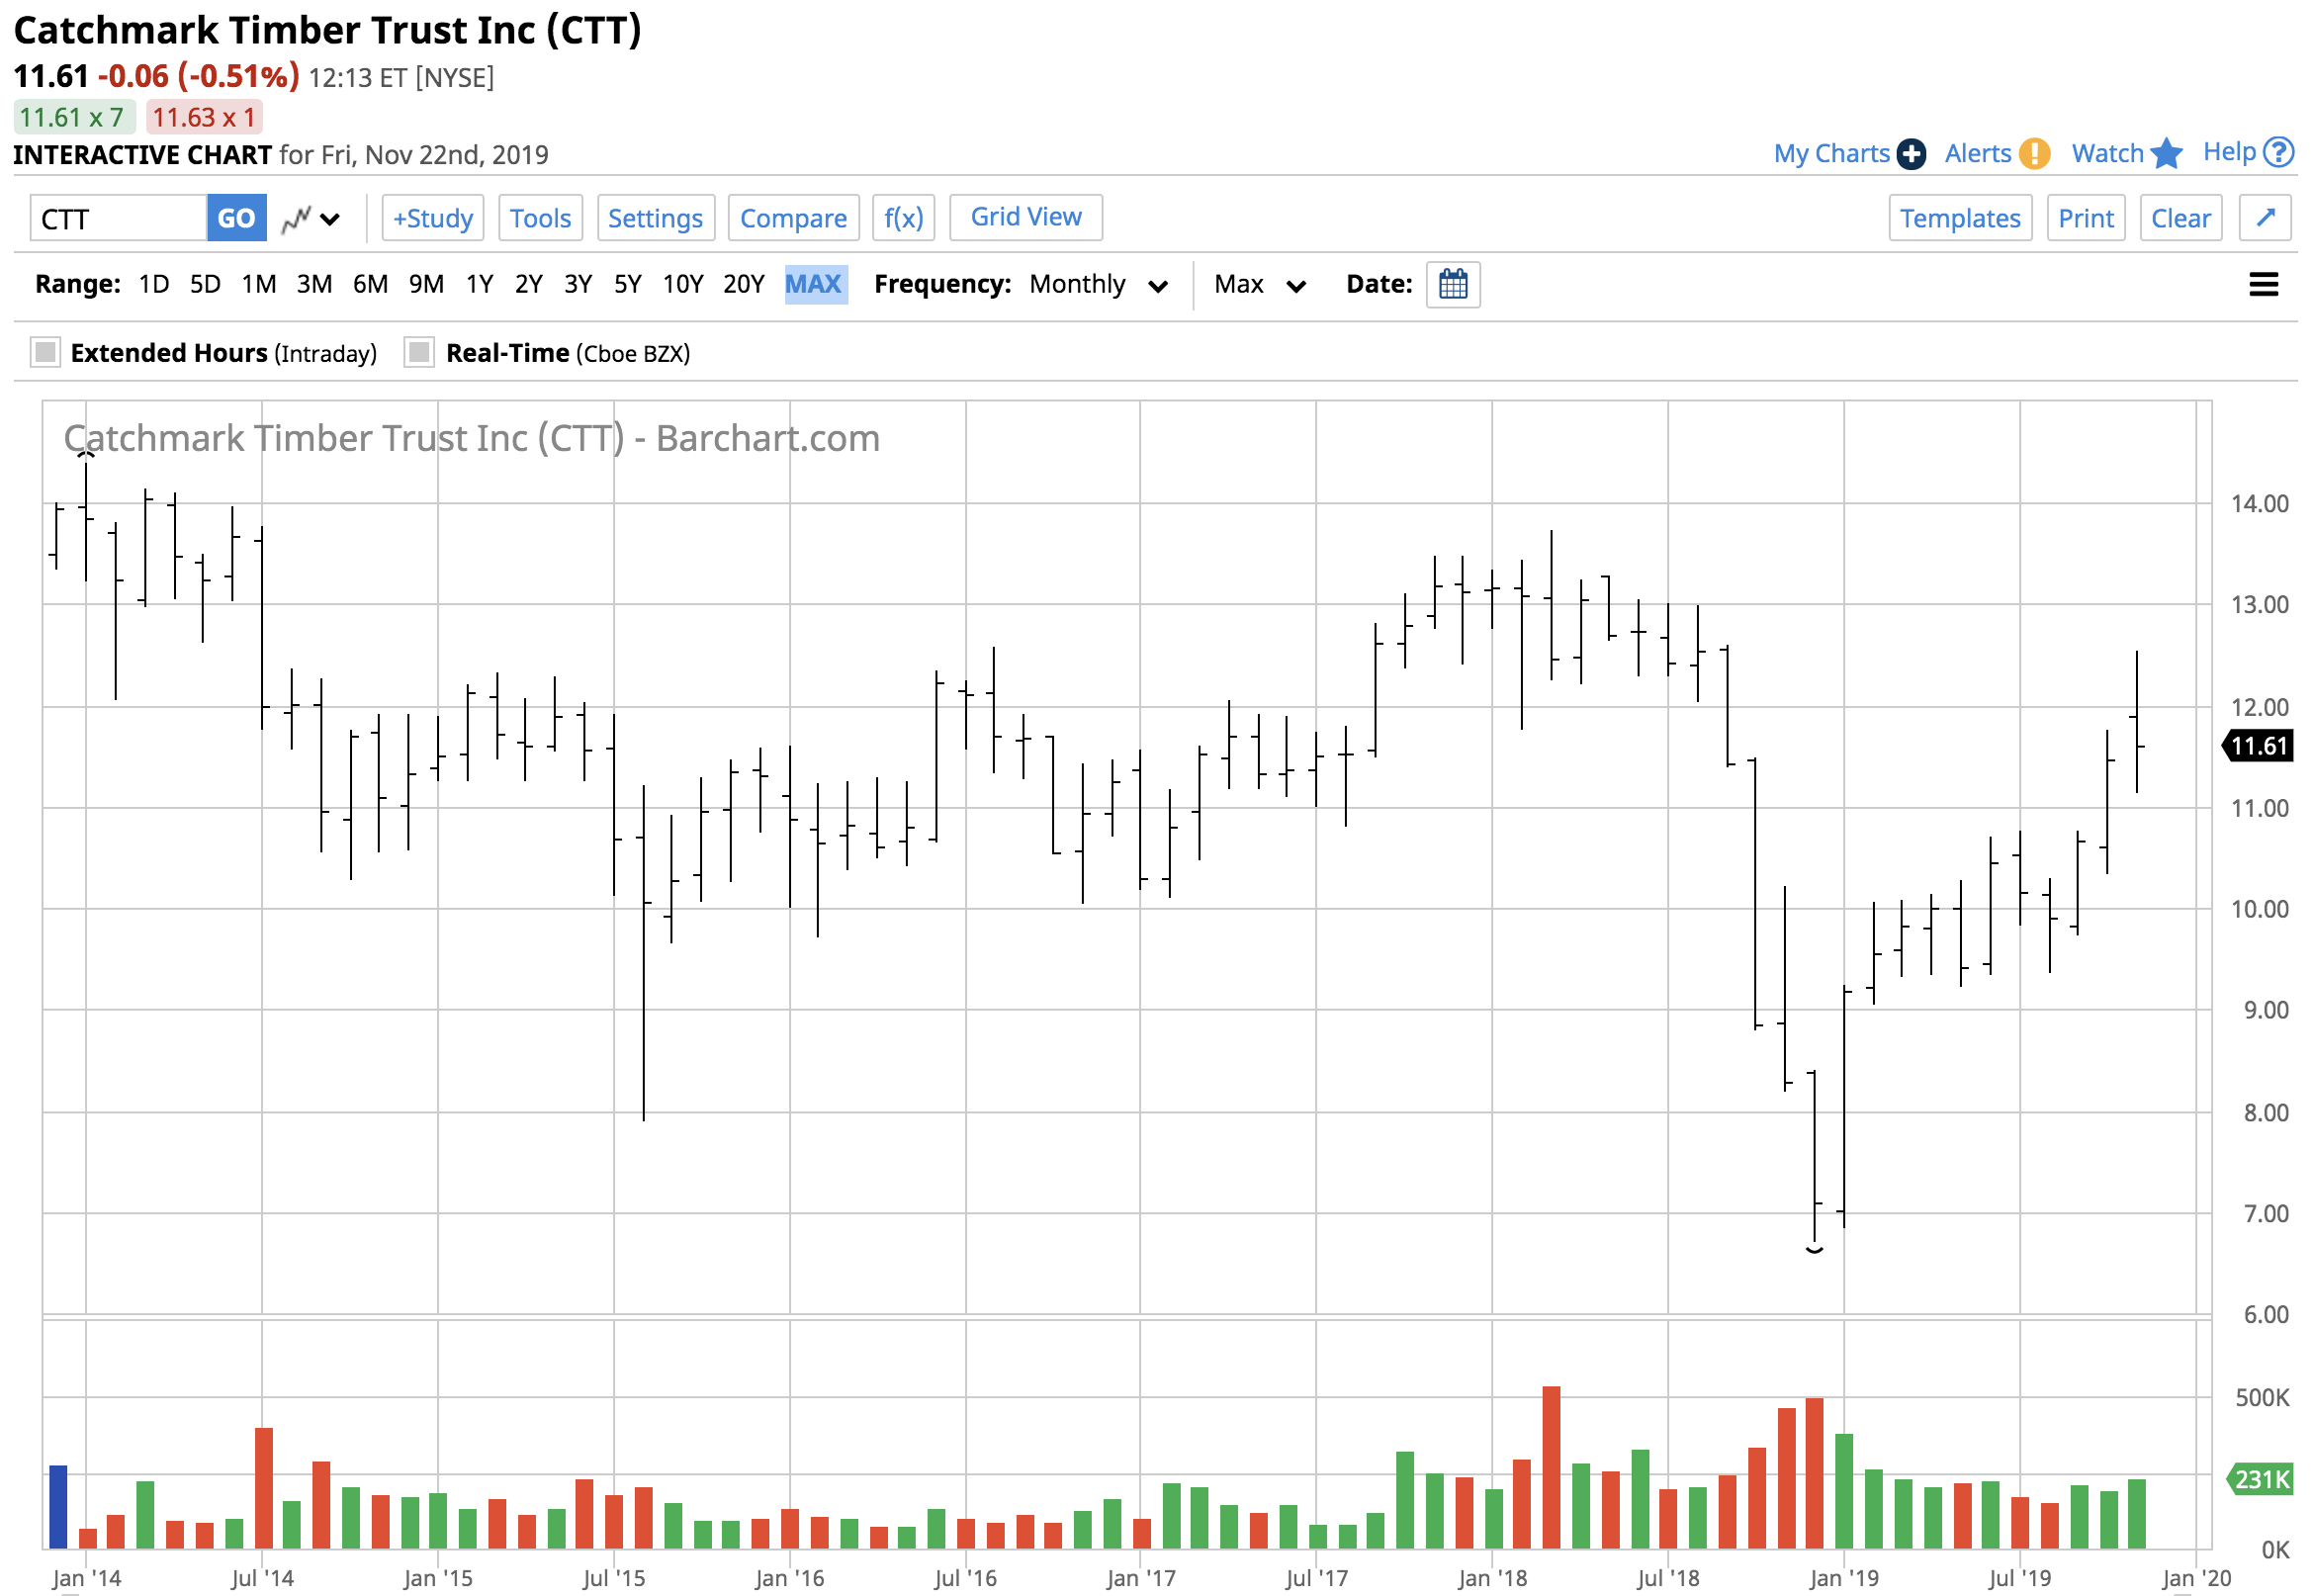Select the 1D range
This screenshot has height=1596, width=2312.
pyautogui.click(x=154, y=285)
